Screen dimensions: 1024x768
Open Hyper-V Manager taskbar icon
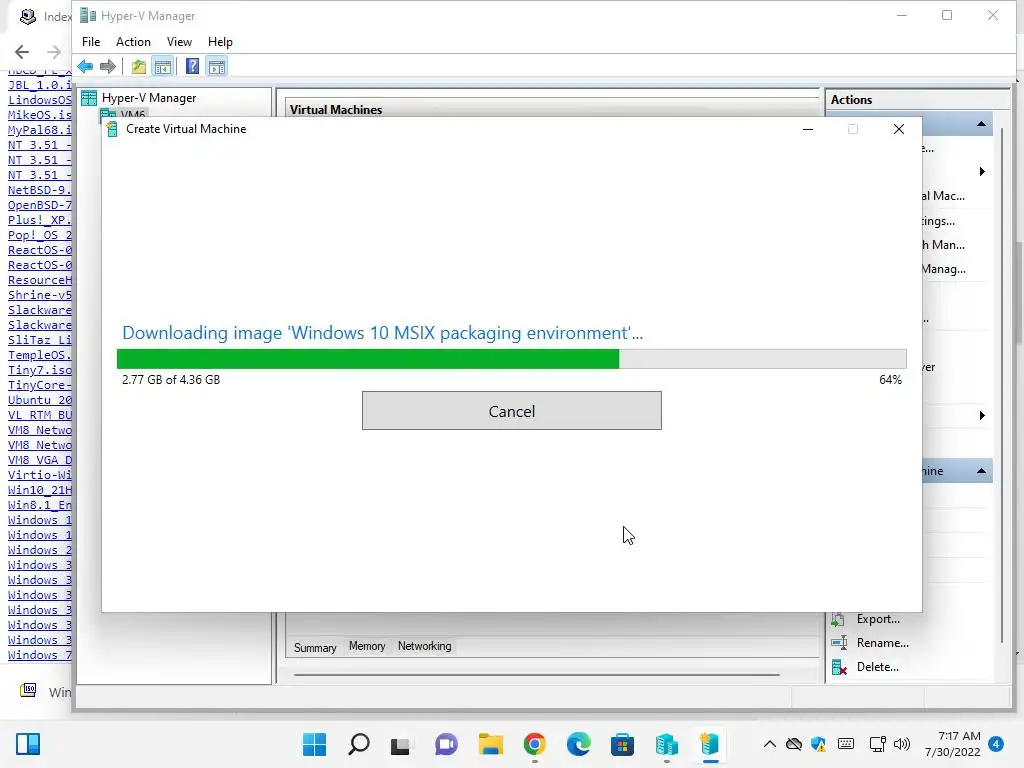[666, 744]
